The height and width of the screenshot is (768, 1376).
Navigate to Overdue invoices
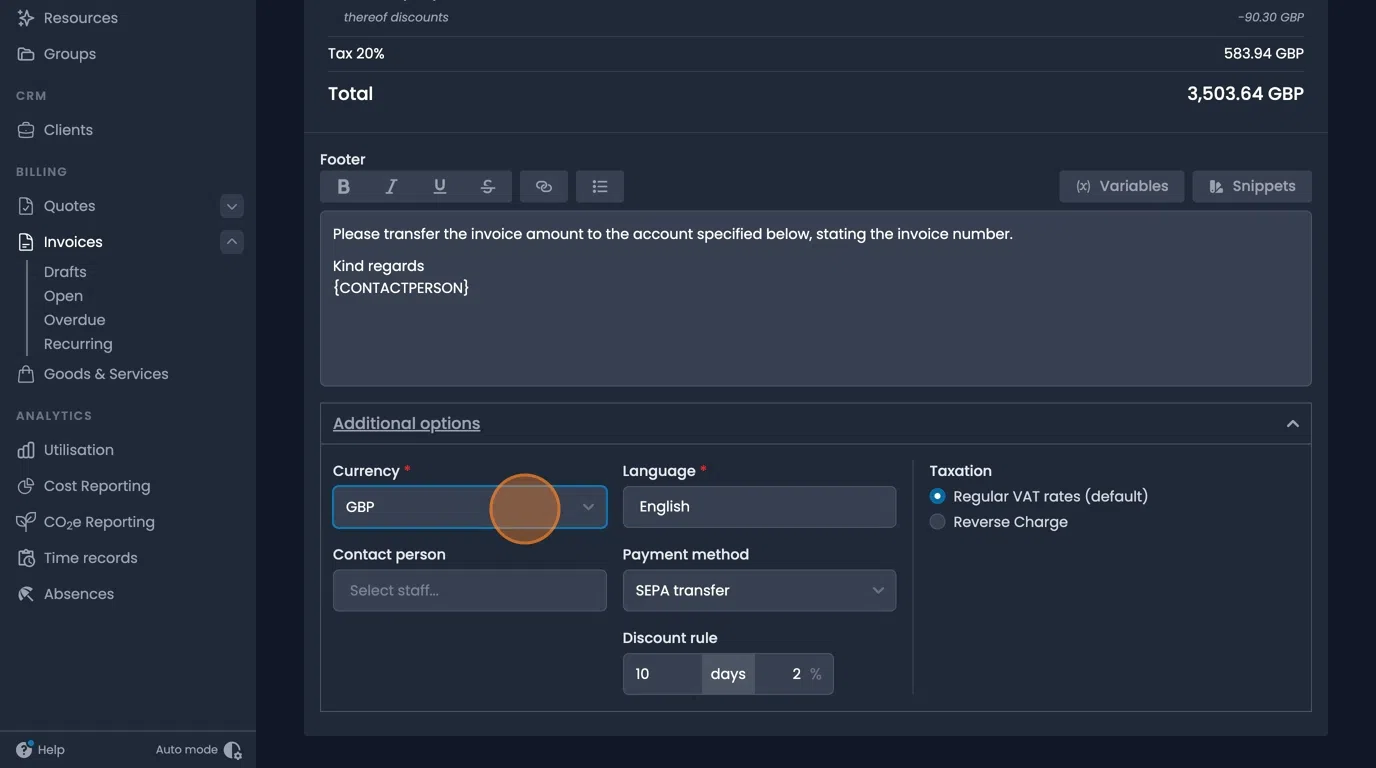coord(74,319)
